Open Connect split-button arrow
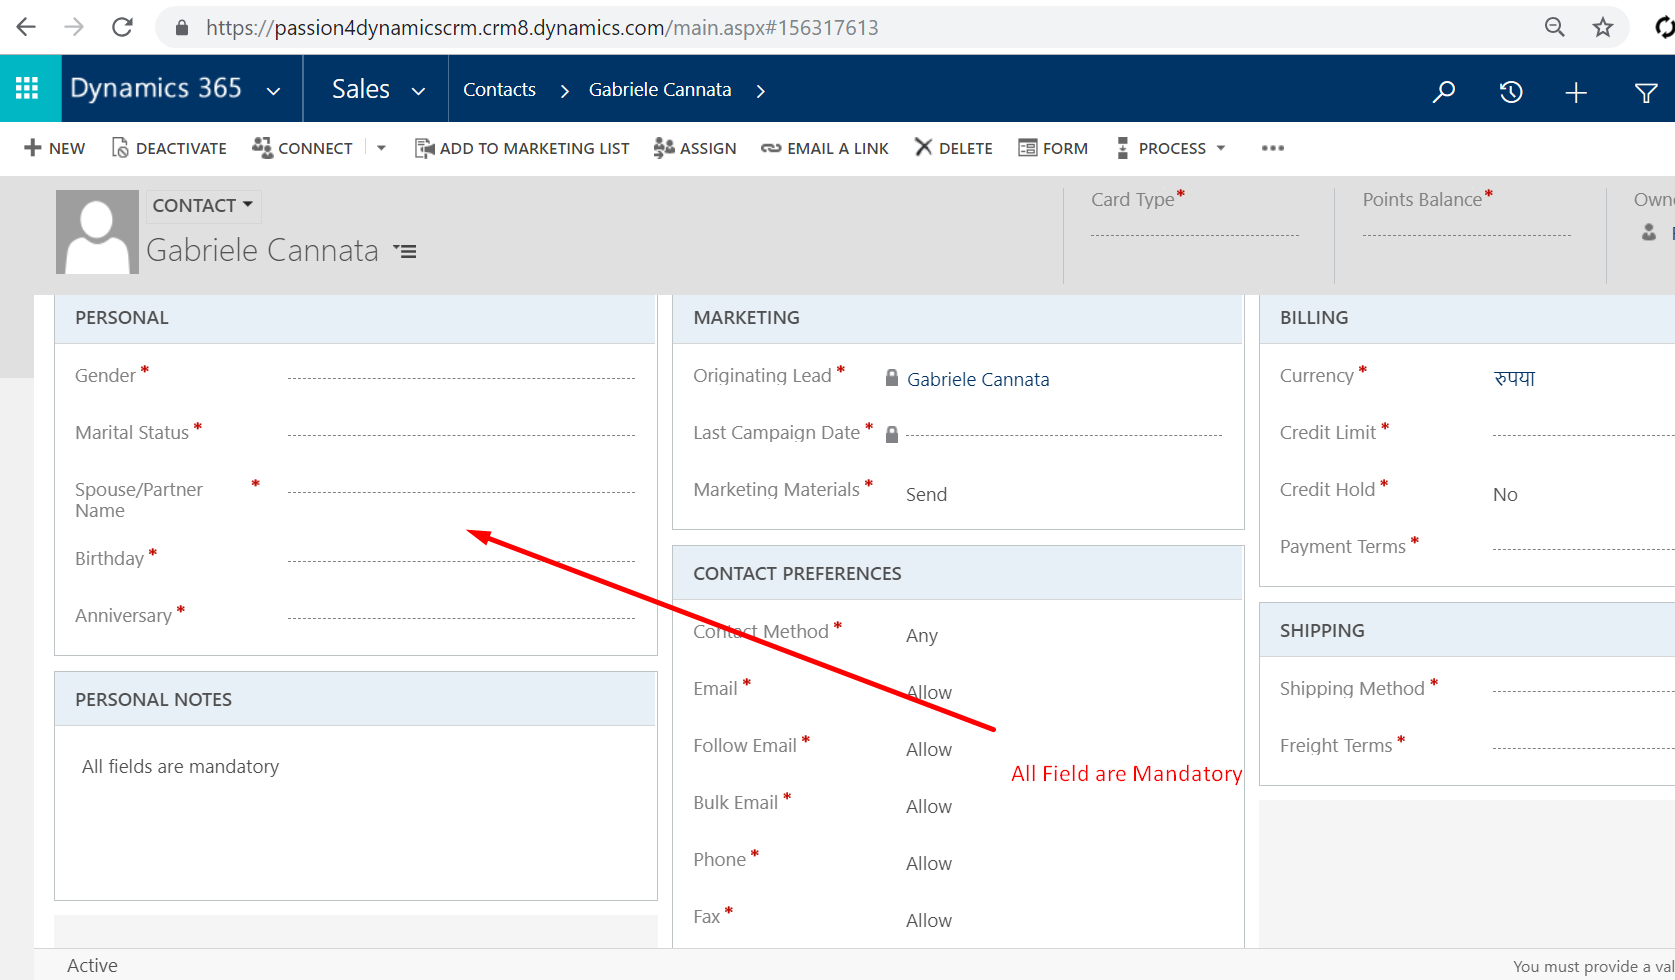Screen dimensions: 1675x980 tap(381, 148)
